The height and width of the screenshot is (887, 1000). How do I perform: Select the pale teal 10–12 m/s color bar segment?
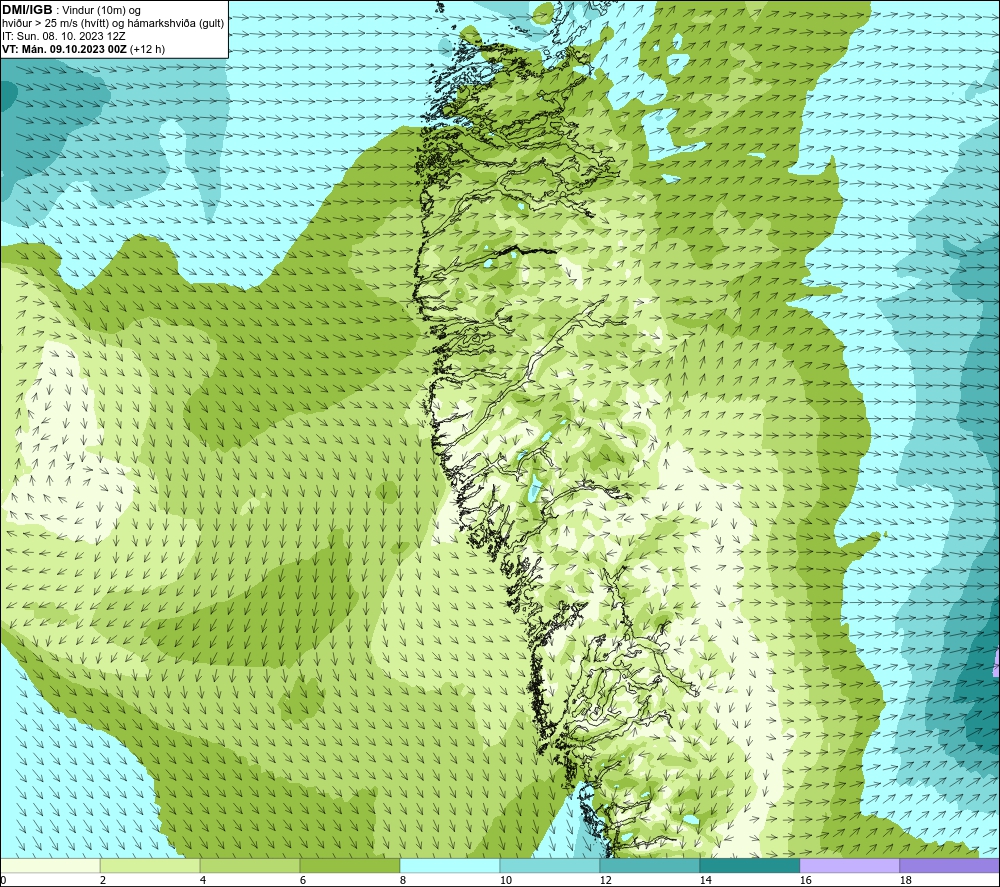pyautogui.click(x=550, y=865)
